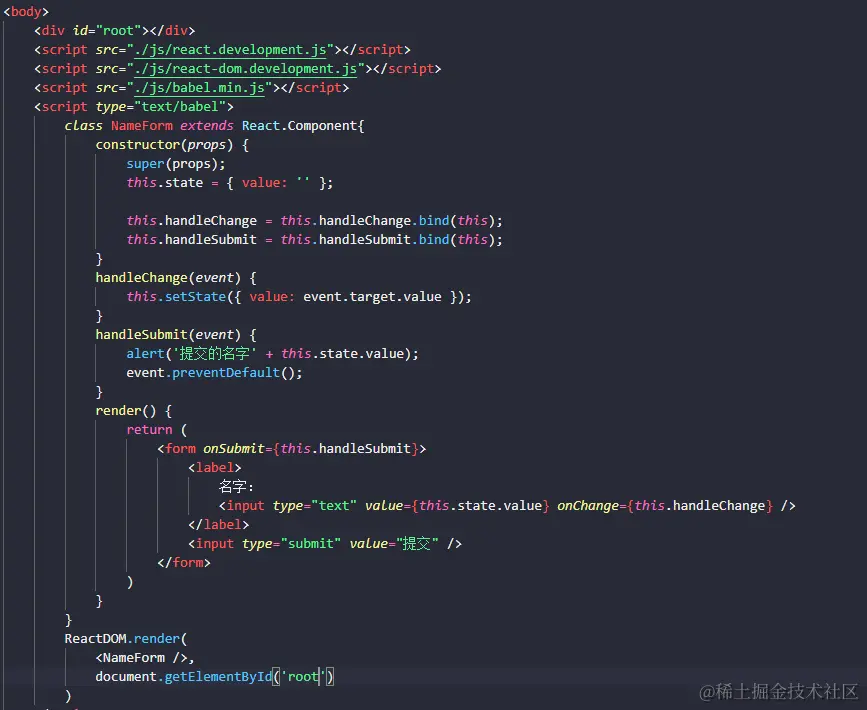Select the setState call
This screenshot has height=710, width=867.
196,296
